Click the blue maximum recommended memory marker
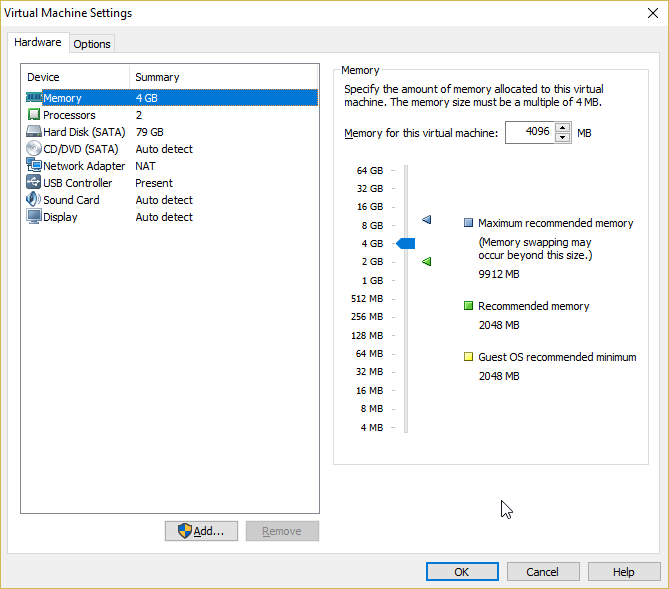 pos(427,220)
